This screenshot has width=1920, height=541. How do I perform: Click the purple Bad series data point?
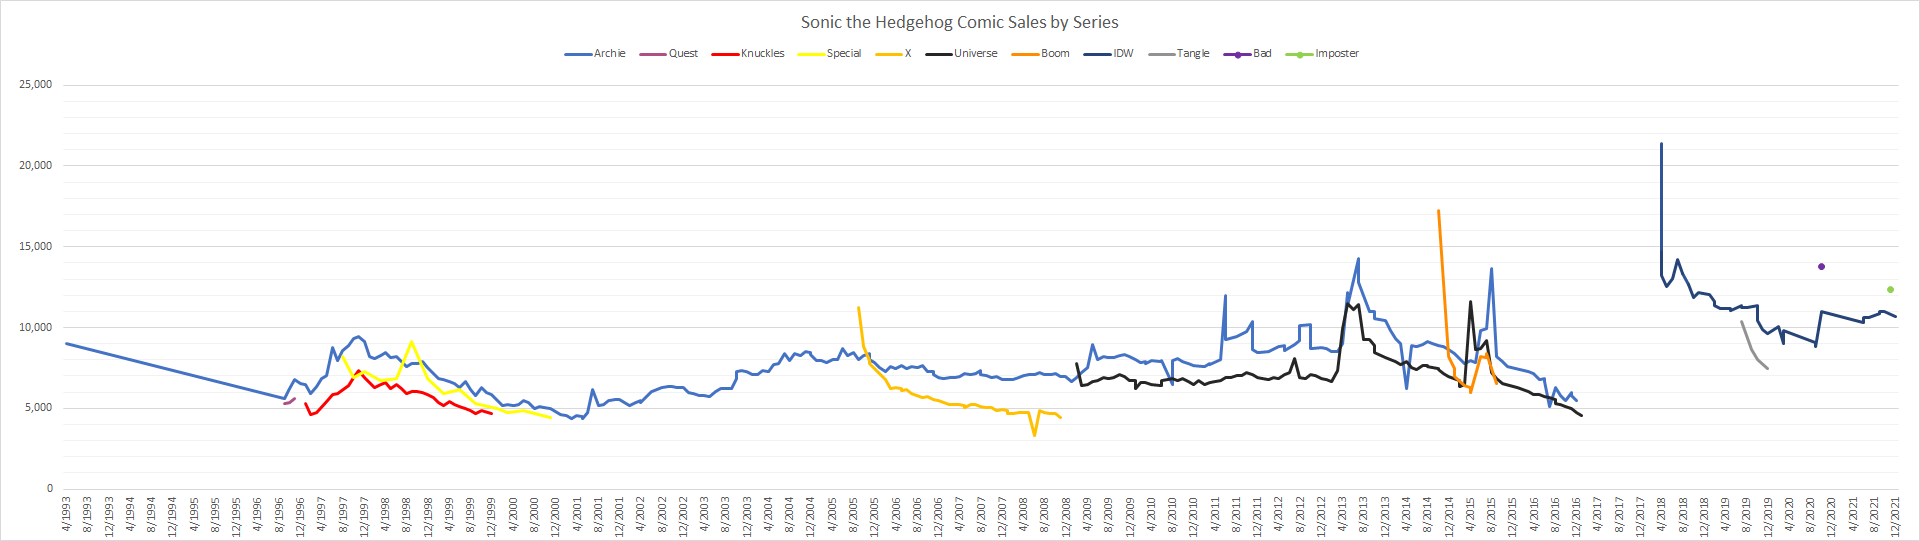point(1821,267)
